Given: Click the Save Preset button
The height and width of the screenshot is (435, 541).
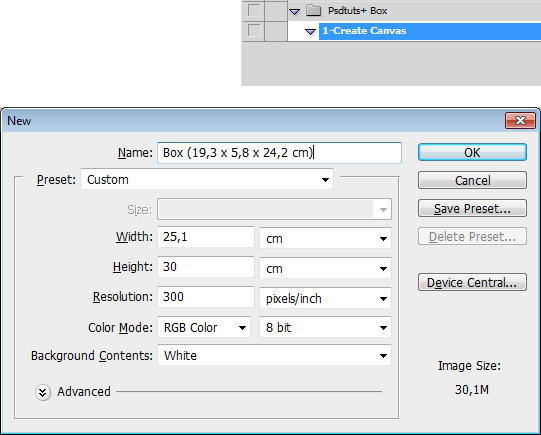Looking at the screenshot, I should (472, 208).
